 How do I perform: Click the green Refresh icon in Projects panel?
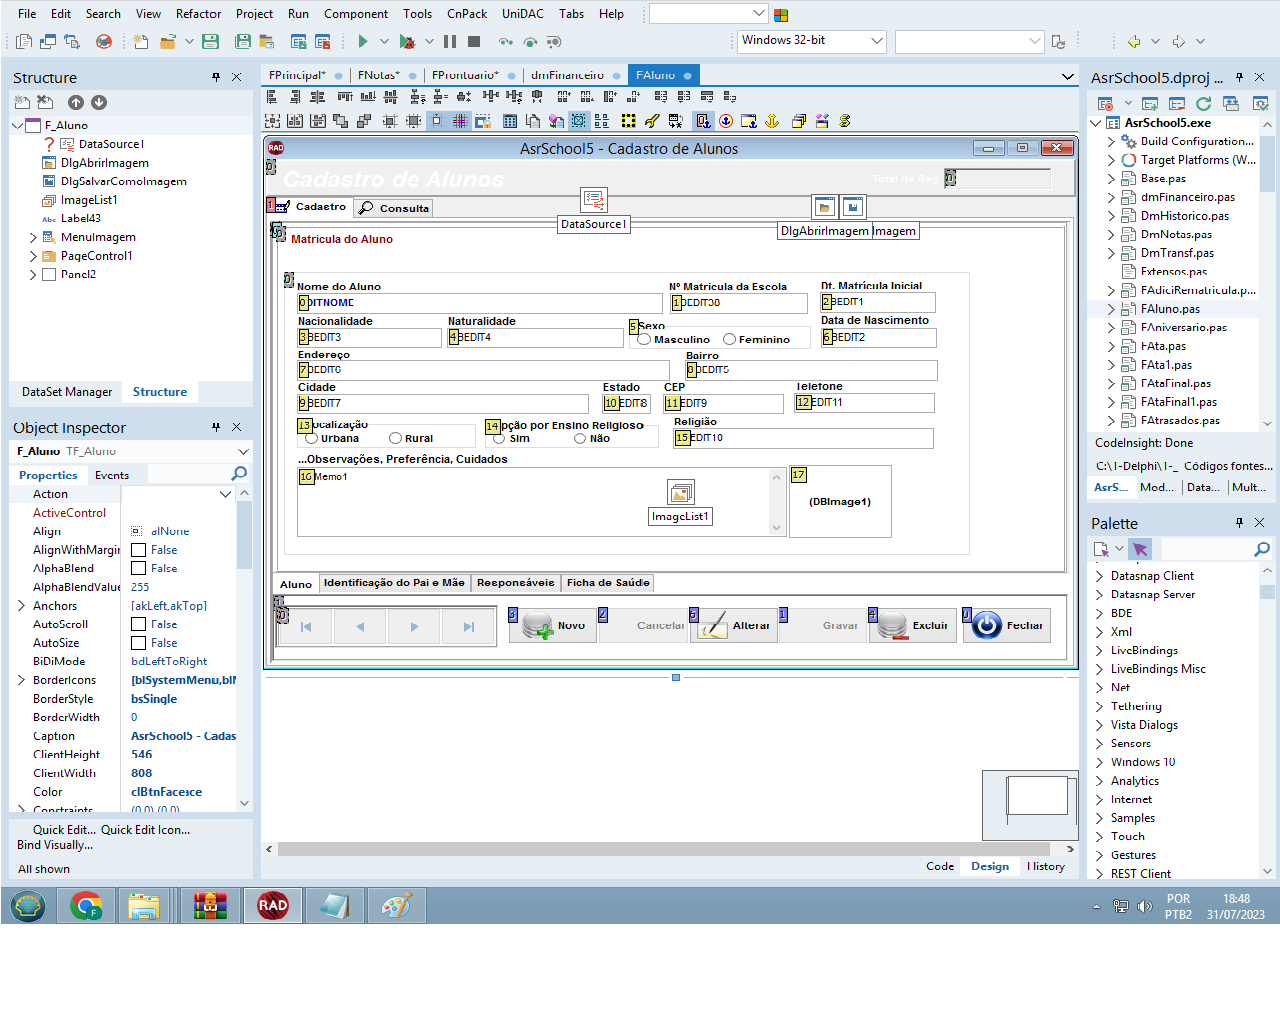[1203, 103]
